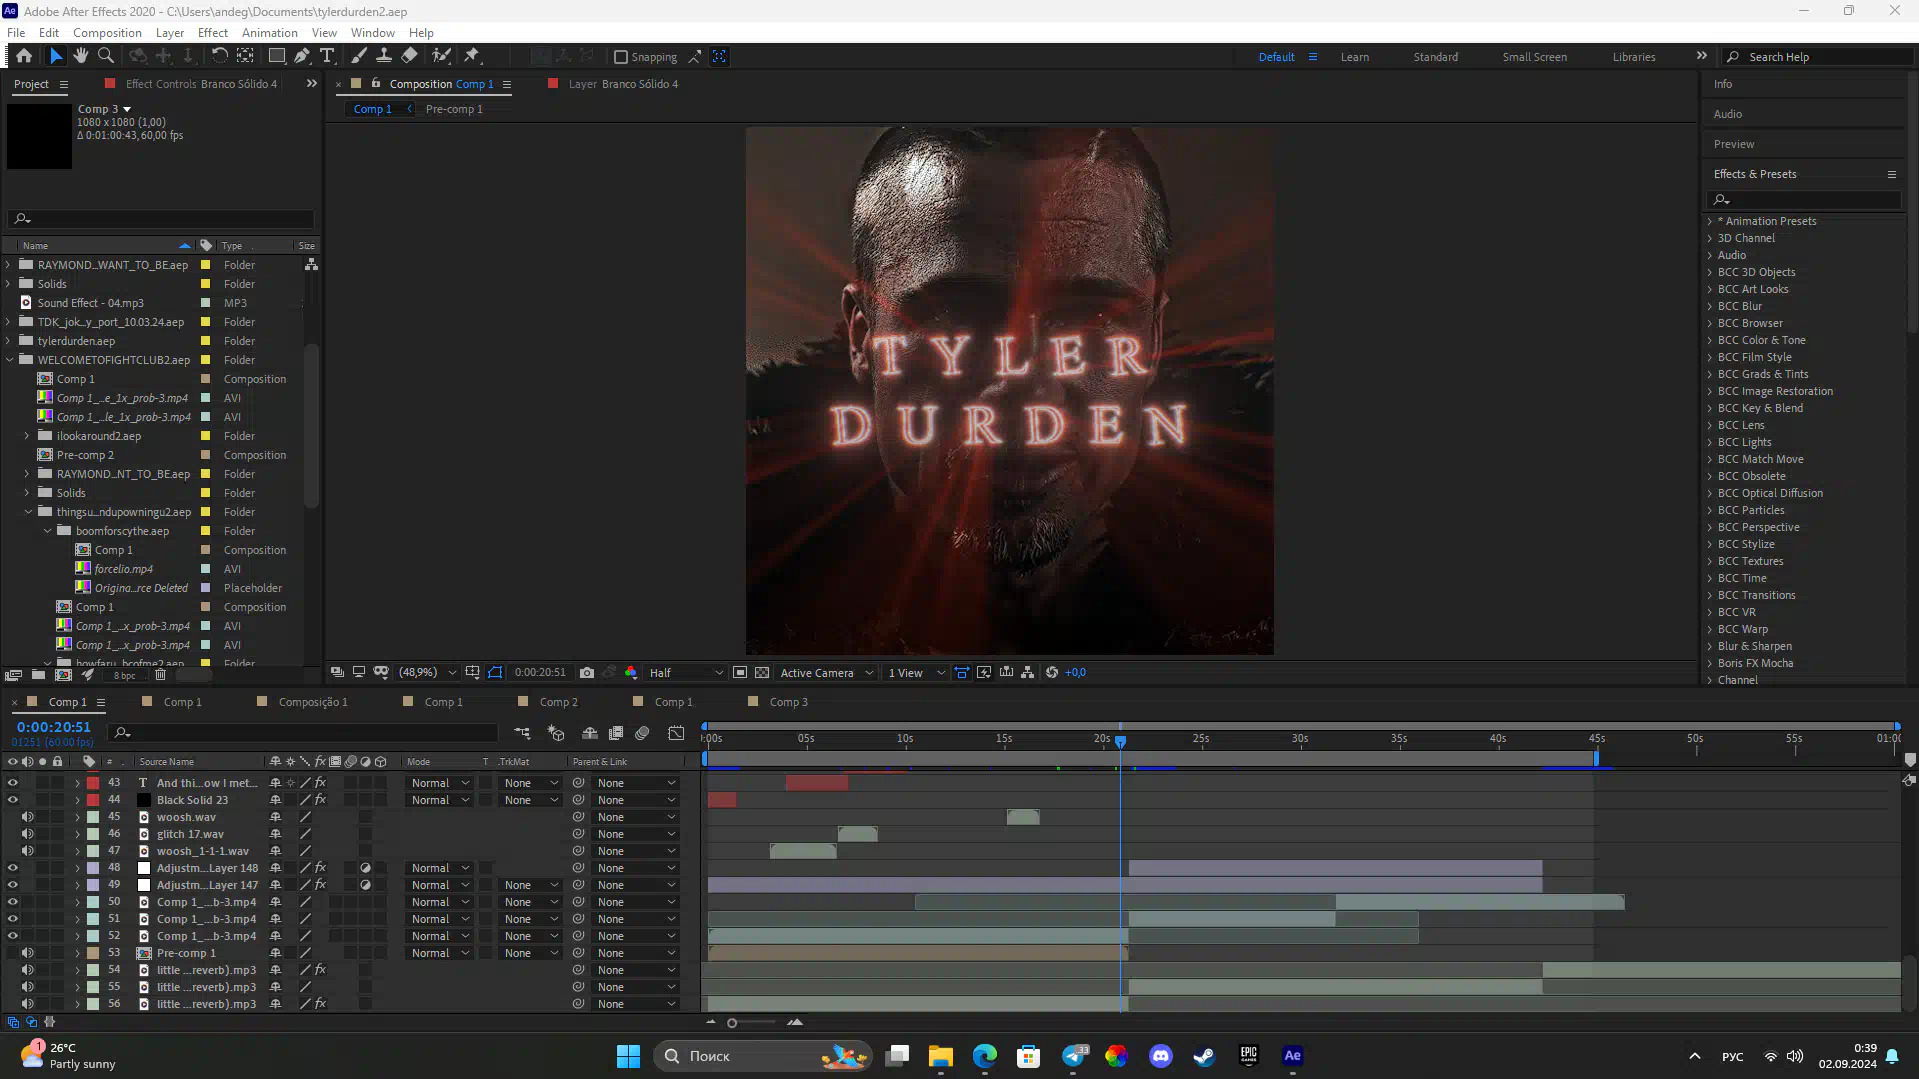This screenshot has width=1919, height=1079.
Task: Toggle Draft 3D in timeline
Action: coord(556,733)
